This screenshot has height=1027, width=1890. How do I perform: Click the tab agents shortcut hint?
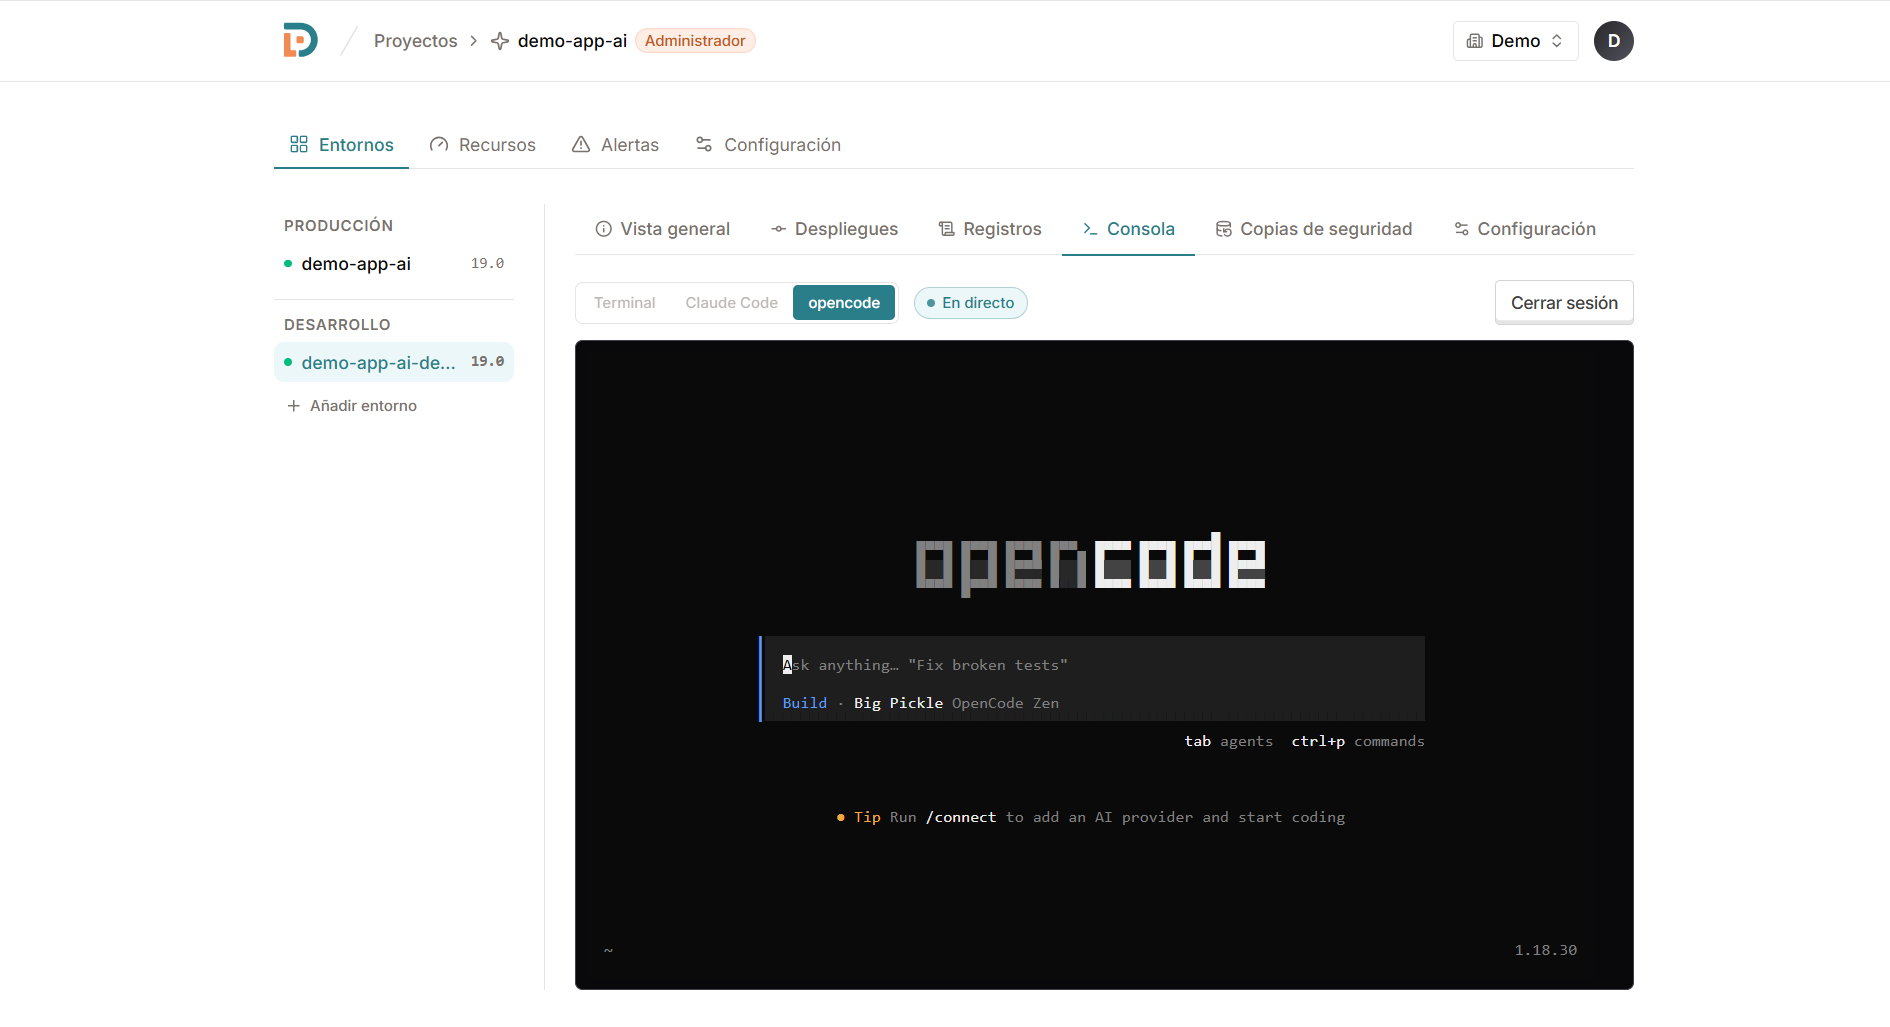pyautogui.click(x=1228, y=741)
